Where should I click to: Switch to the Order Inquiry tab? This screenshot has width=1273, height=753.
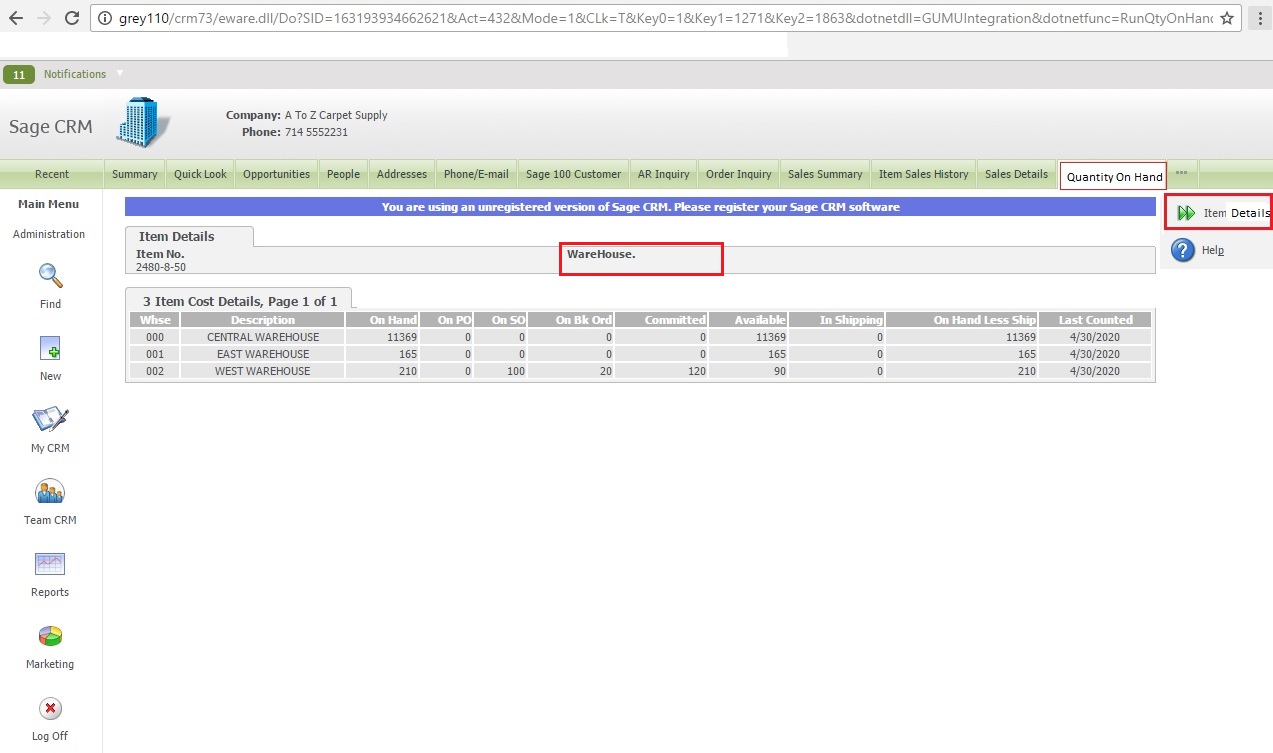738,174
